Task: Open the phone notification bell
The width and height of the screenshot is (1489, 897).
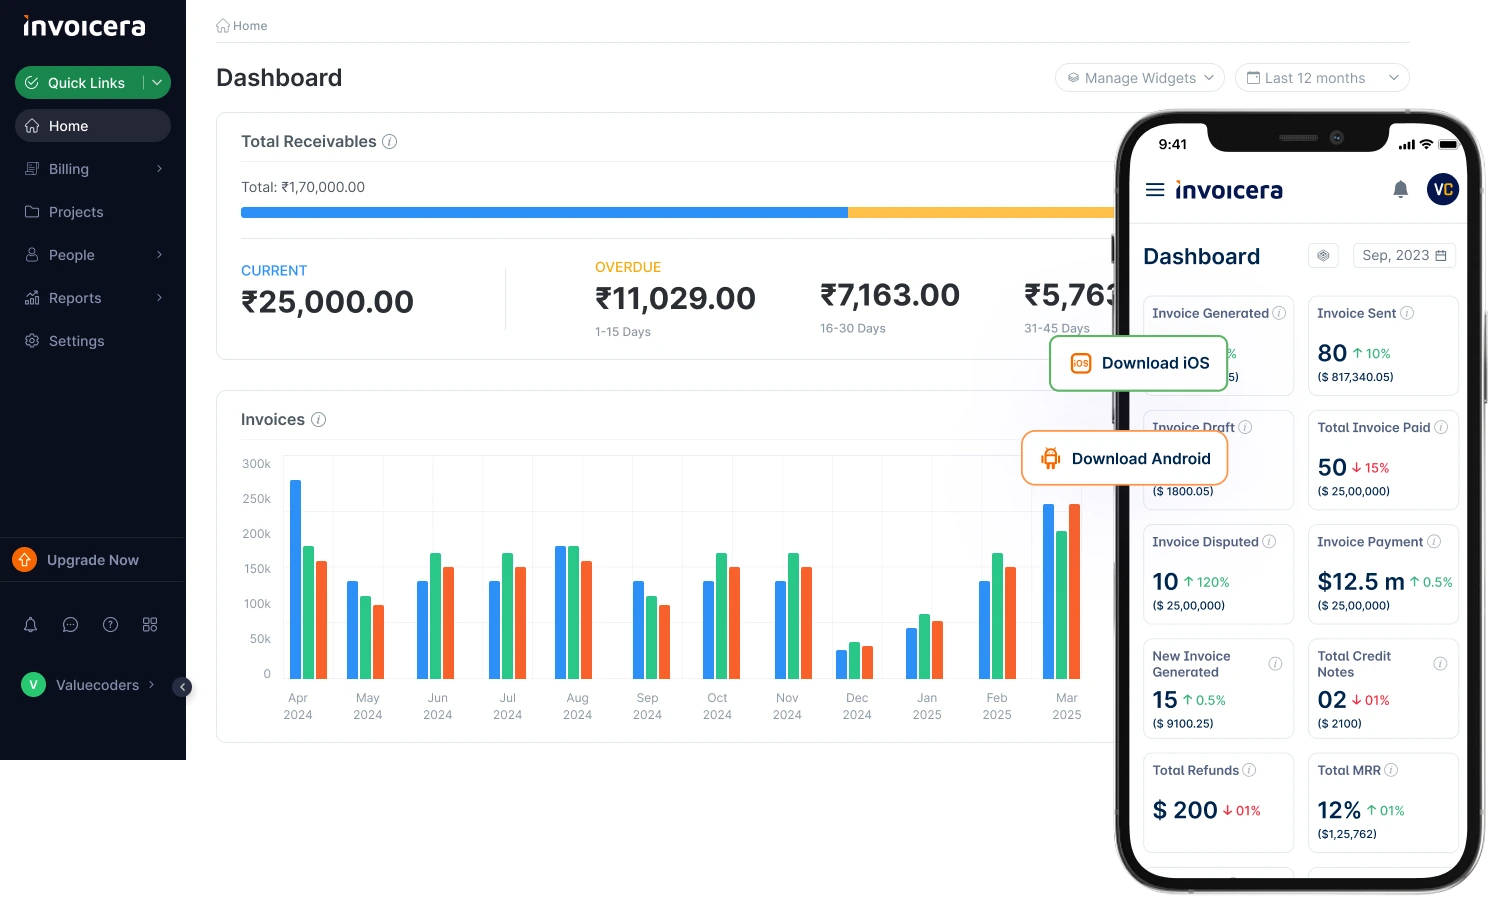Action: tap(1401, 189)
